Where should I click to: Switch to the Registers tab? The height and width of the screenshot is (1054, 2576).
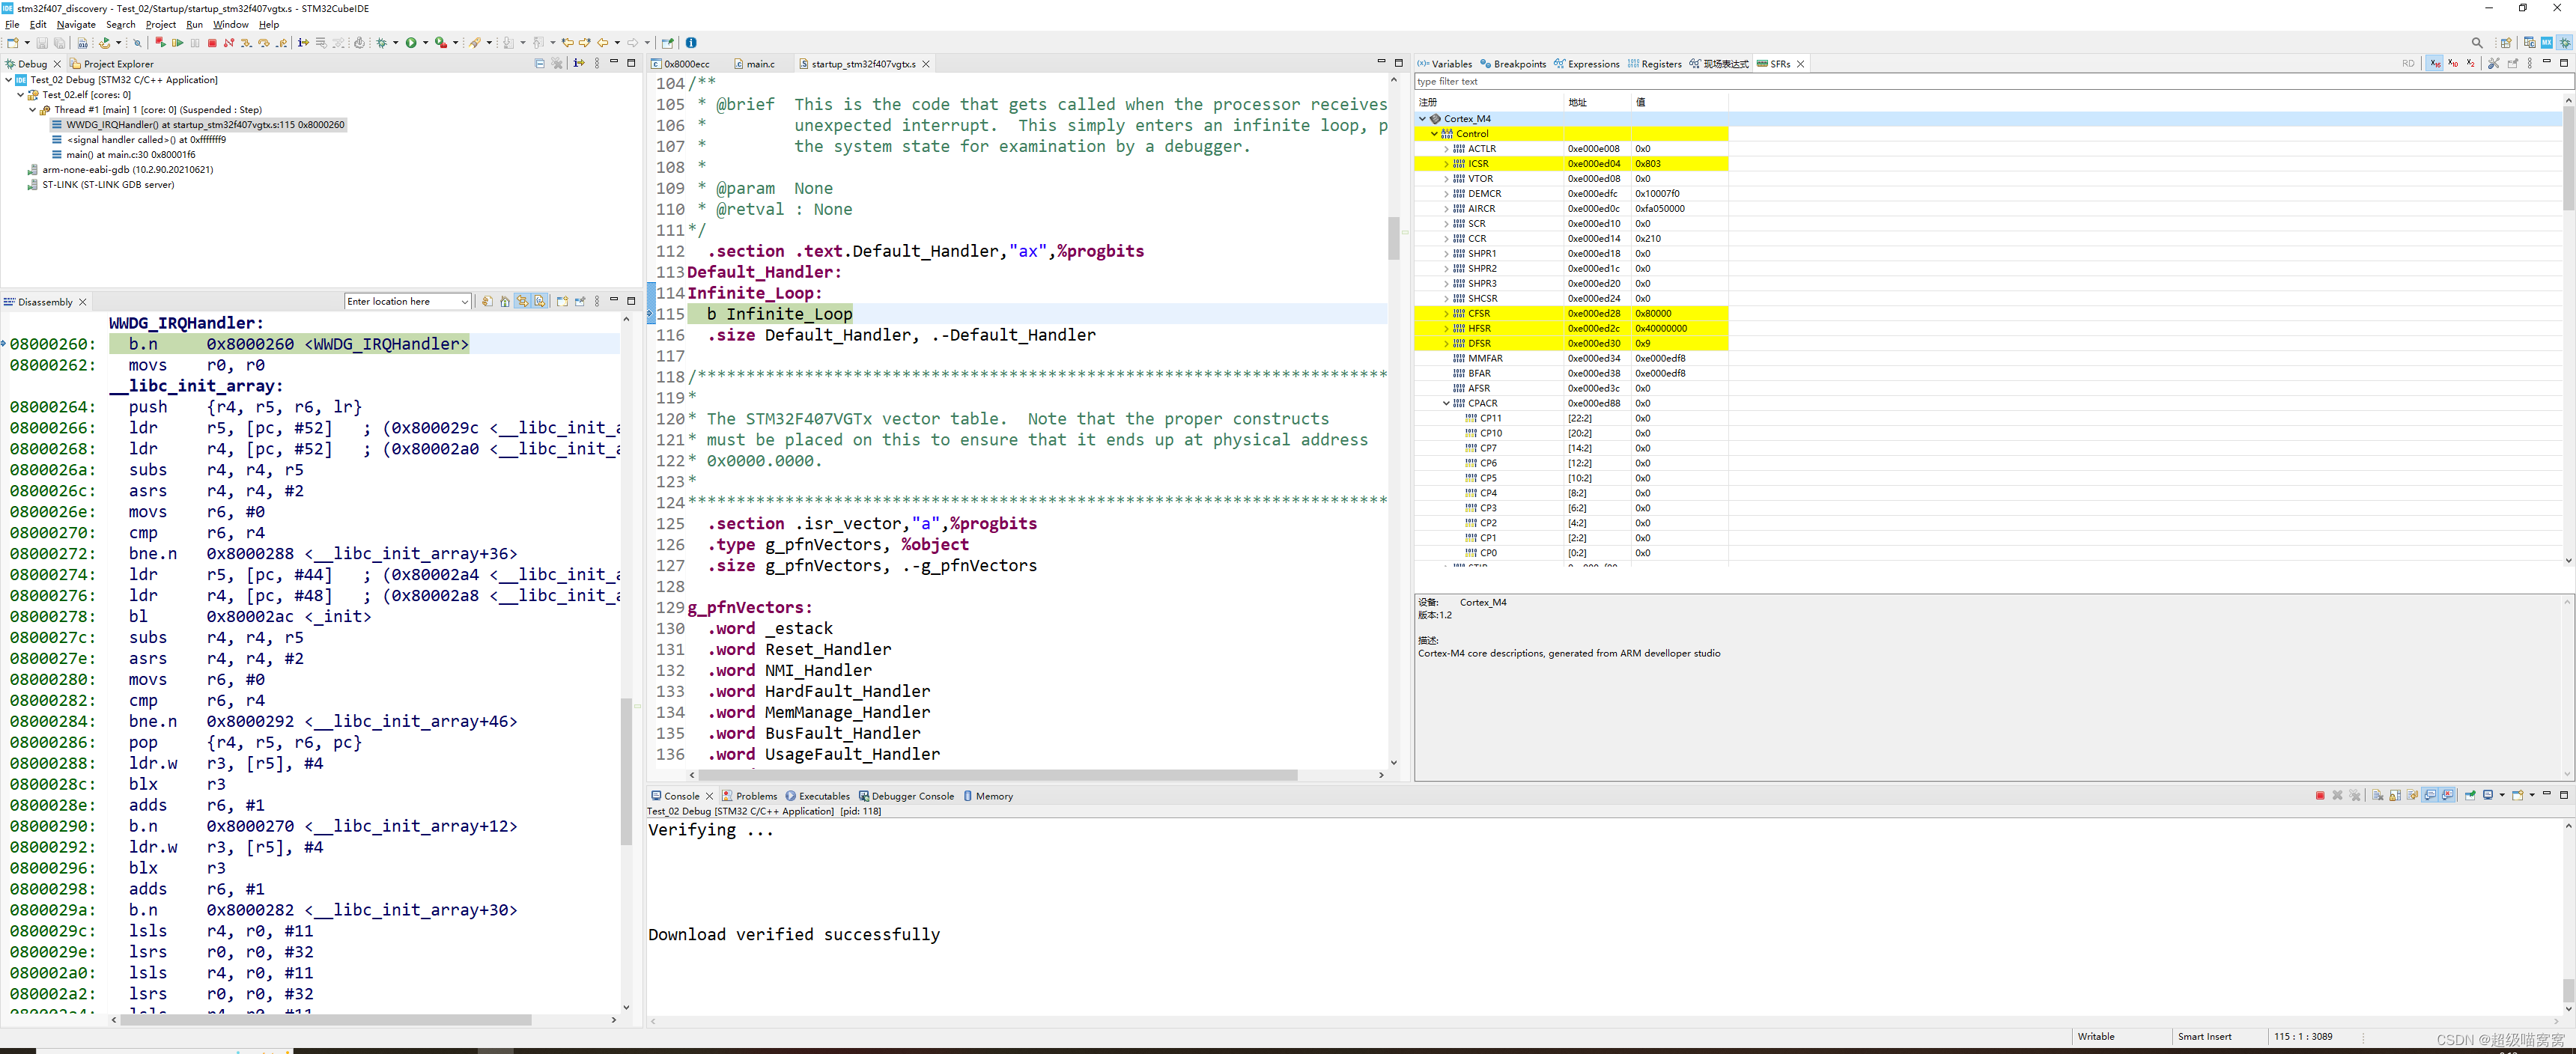pos(1654,64)
